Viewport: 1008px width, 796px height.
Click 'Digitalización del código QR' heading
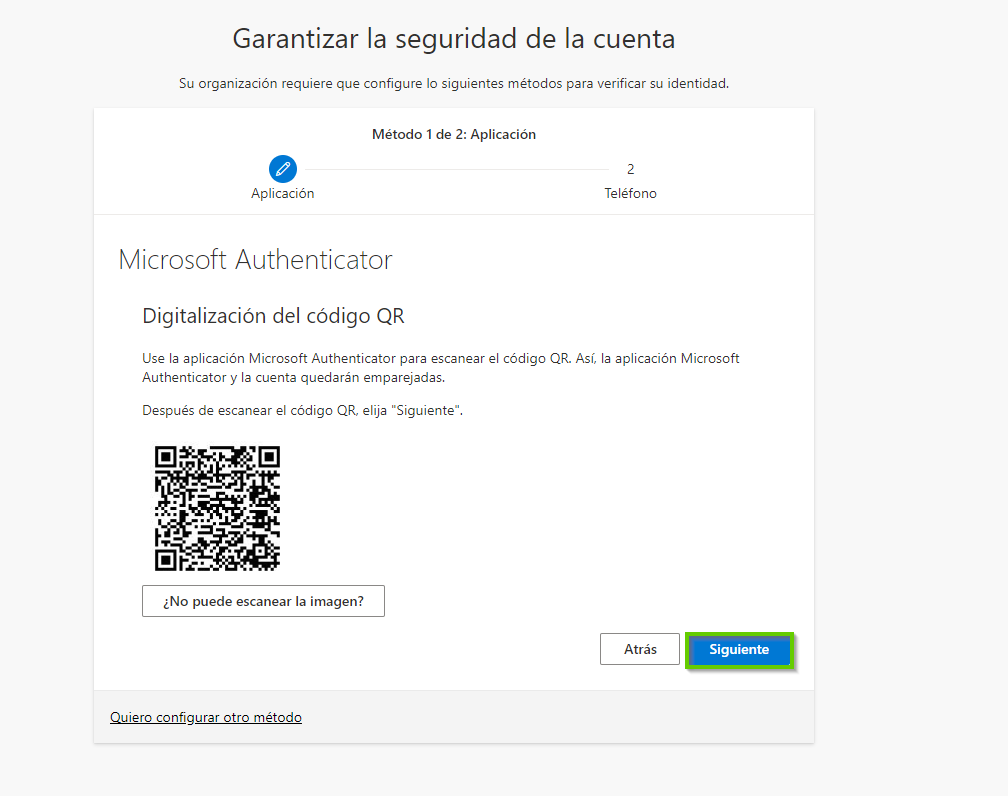(273, 316)
